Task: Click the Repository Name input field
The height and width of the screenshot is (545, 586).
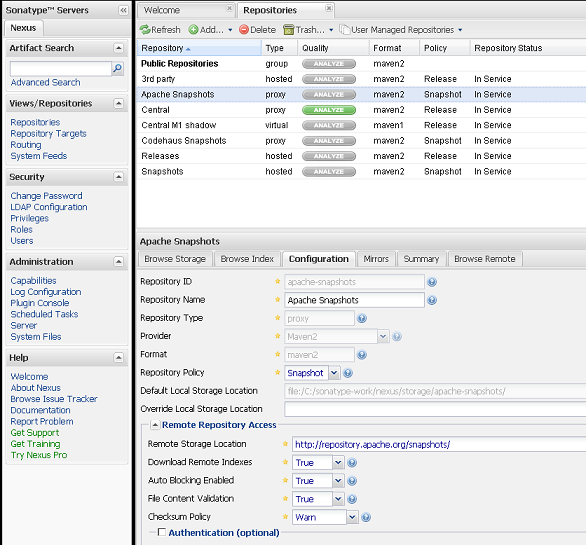Action: coord(354,300)
